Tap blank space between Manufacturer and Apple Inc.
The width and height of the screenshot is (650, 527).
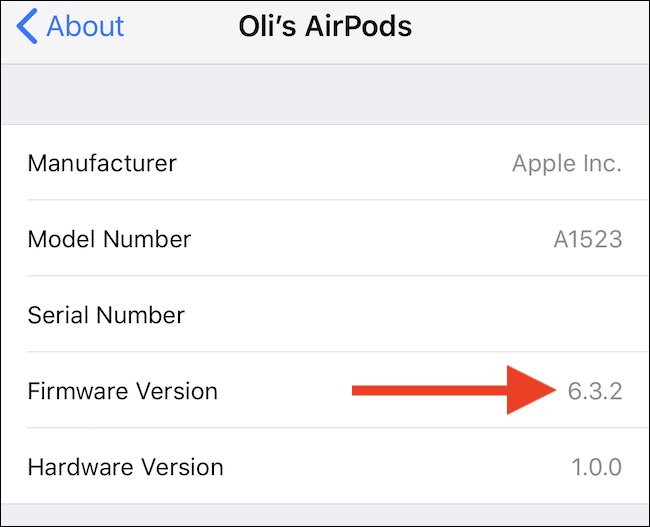[x=340, y=163]
